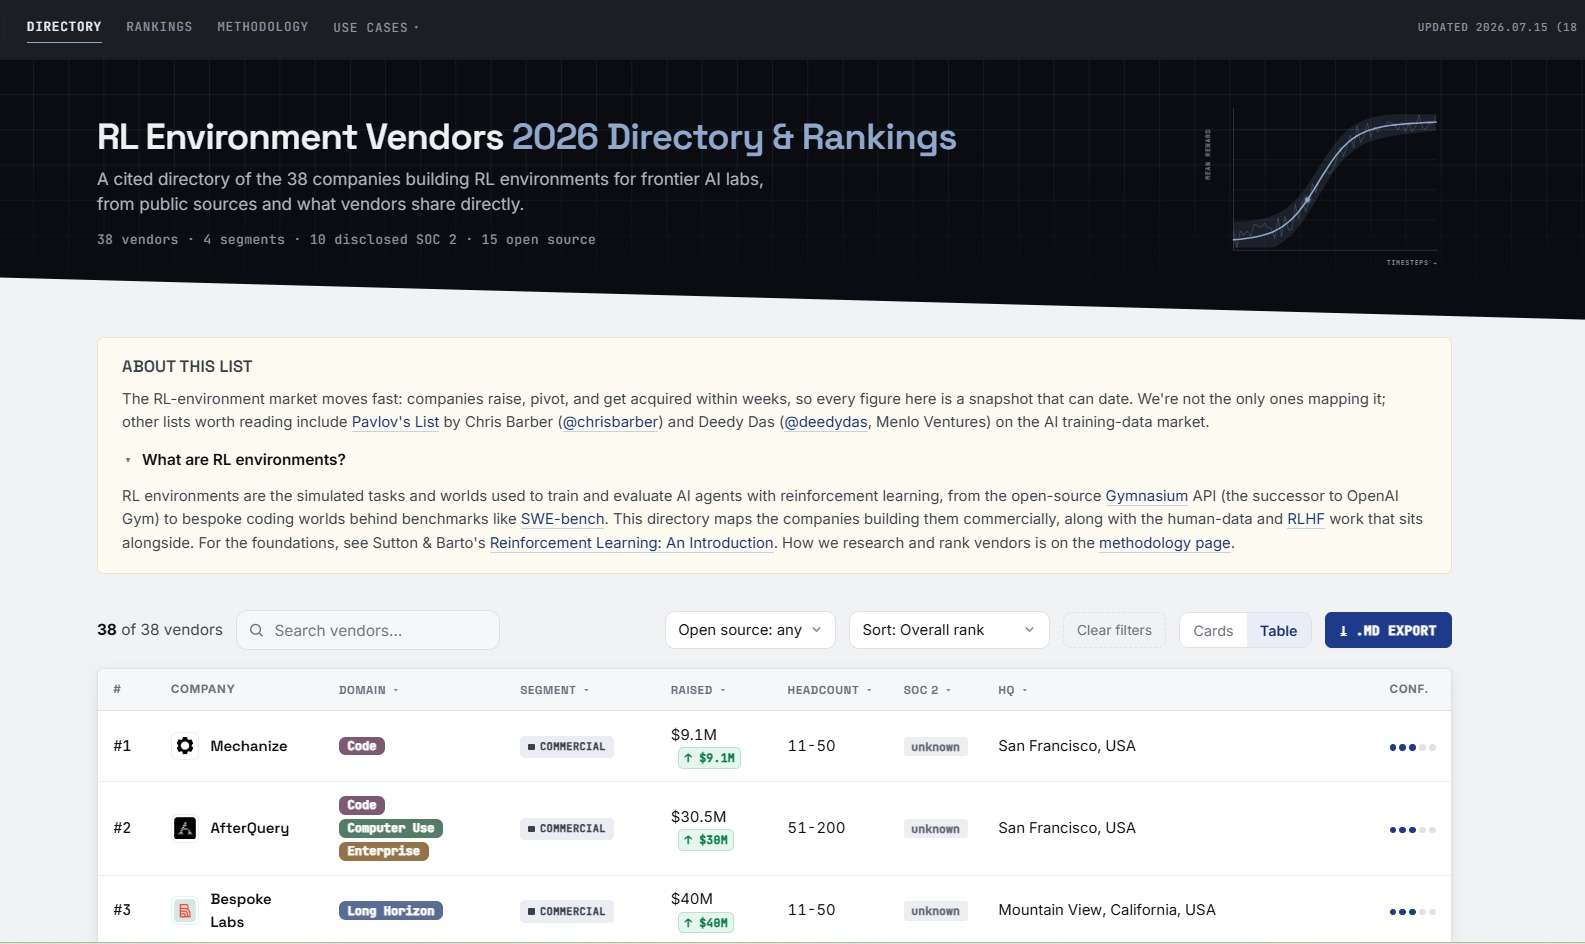Image resolution: width=1585 pixels, height=944 pixels.
Task: Open the Bespoke Labs company name
Action: click(x=241, y=910)
